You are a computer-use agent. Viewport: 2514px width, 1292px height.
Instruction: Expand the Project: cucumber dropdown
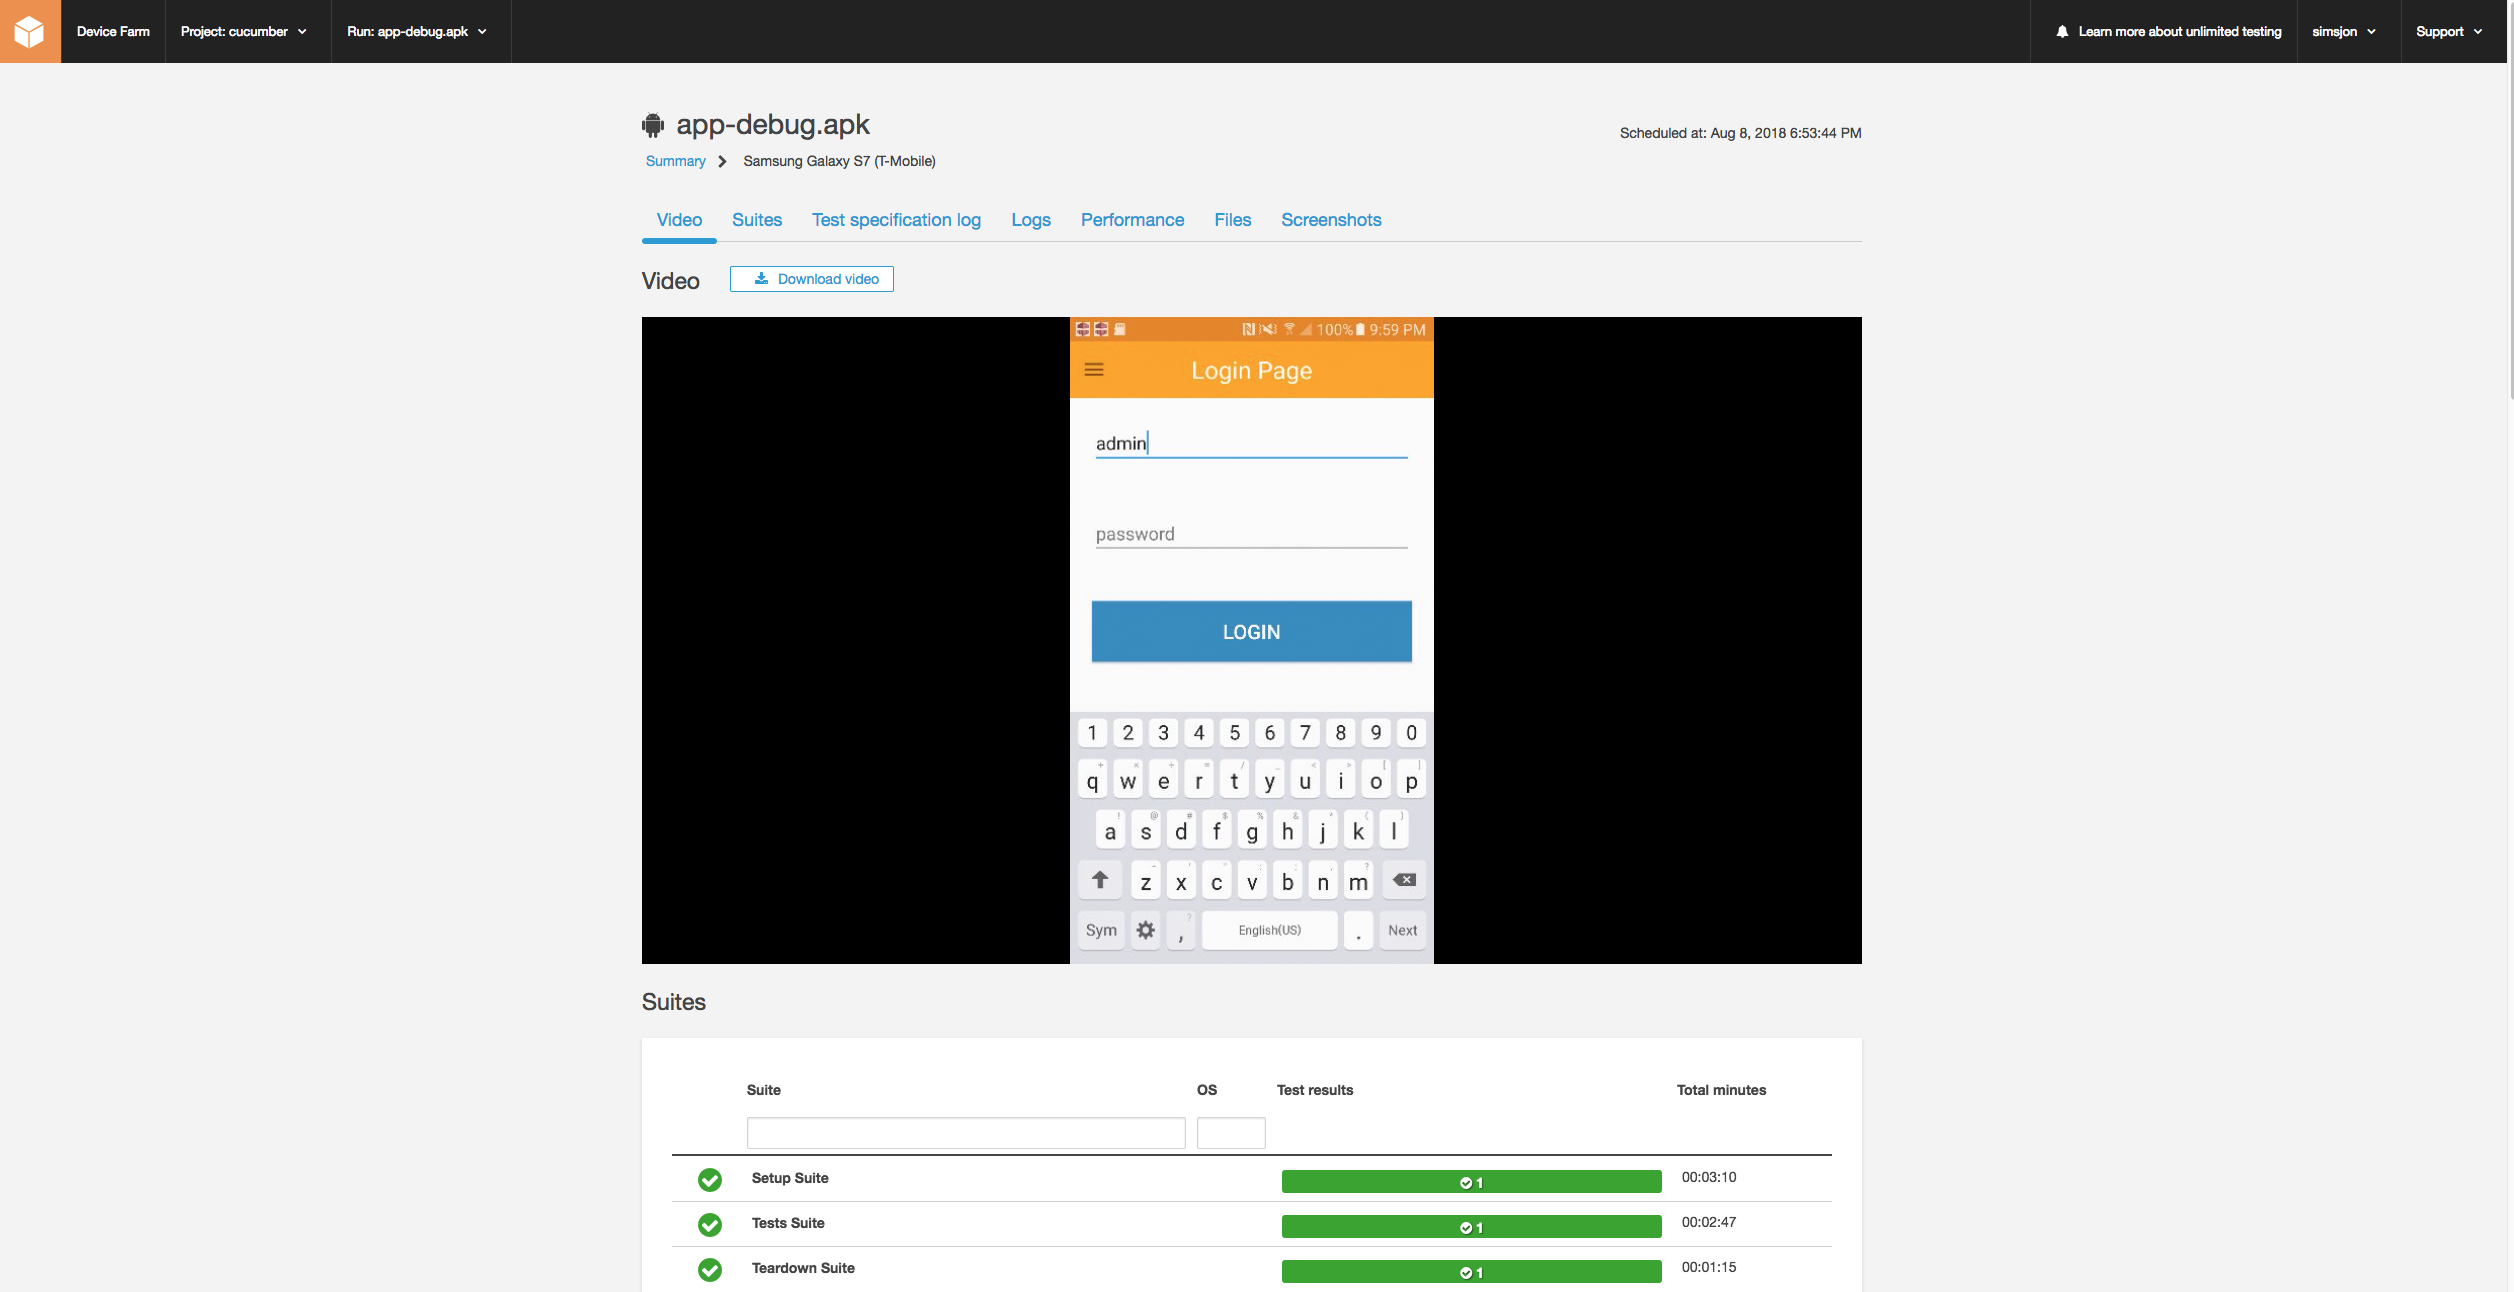[244, 32]
